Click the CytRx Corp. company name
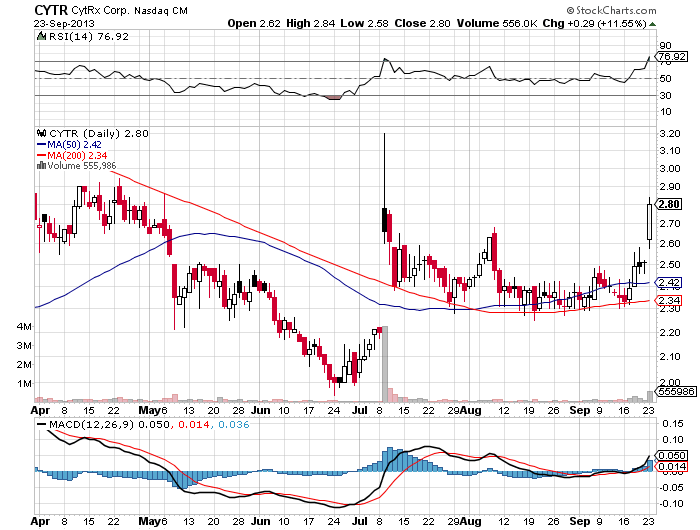The height and width of the screenshot is (530, 700). [x=100, y=10]
